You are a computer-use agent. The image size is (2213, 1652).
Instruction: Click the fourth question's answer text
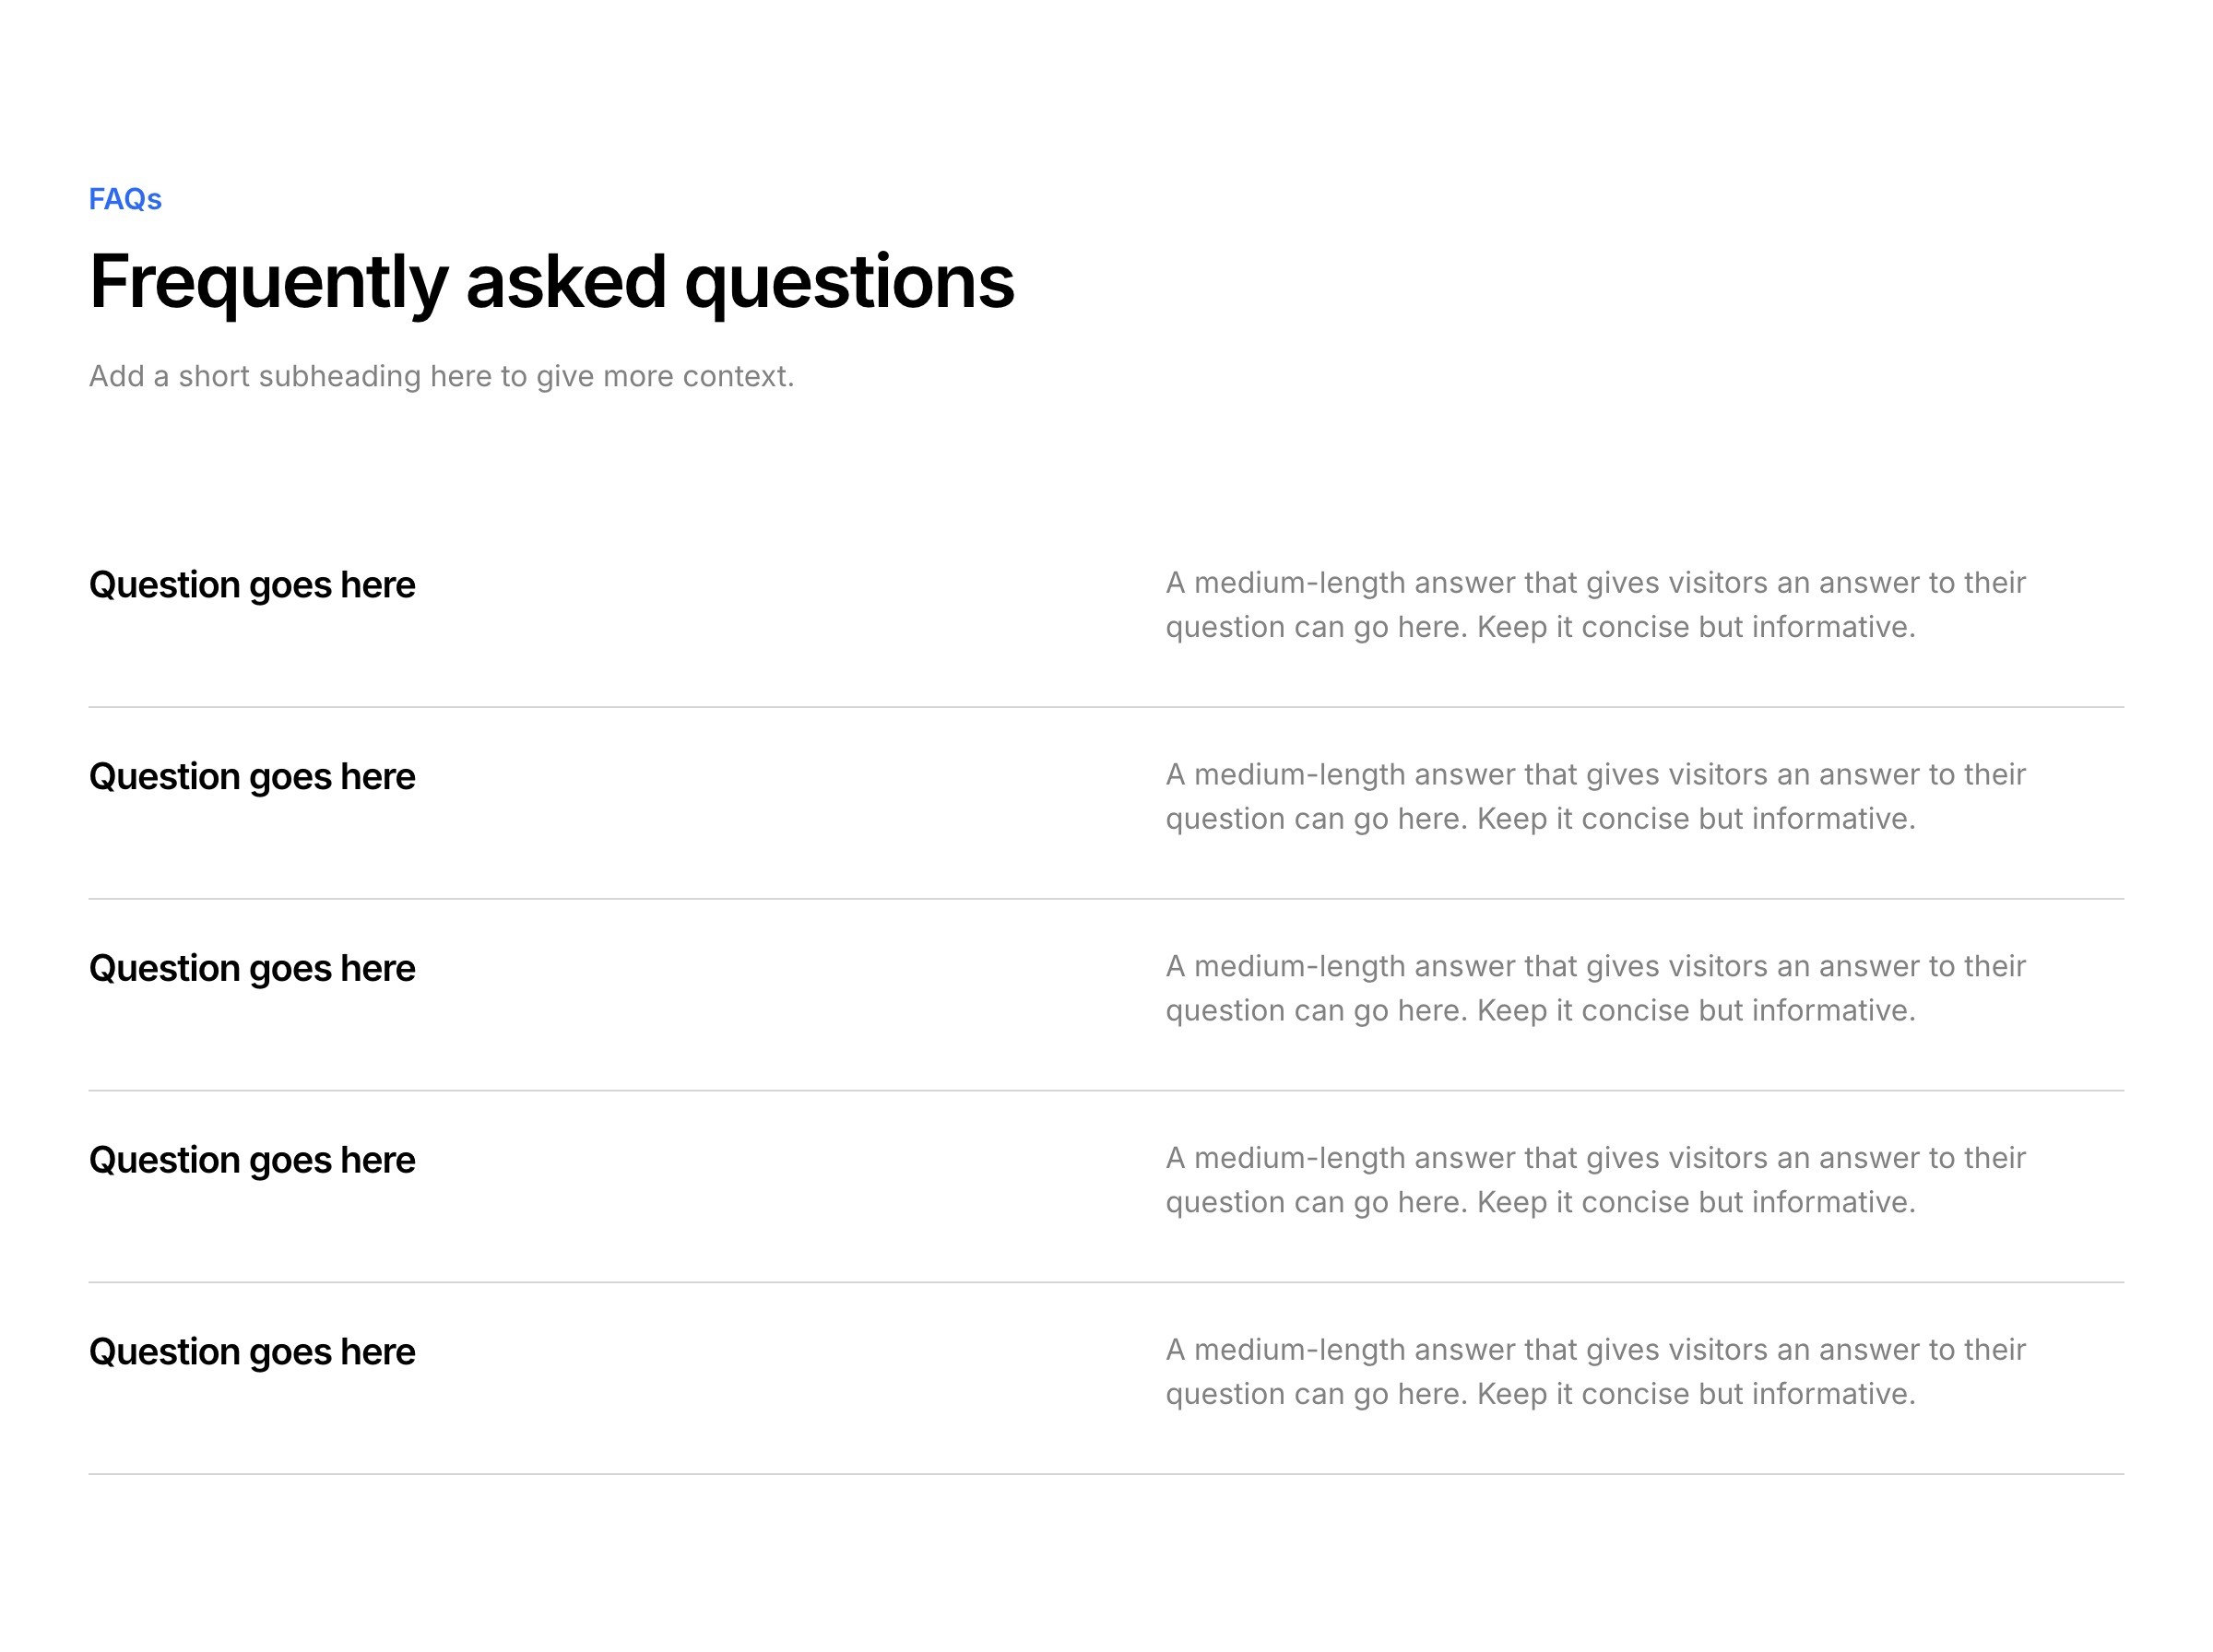[x=1594, y=1180]
